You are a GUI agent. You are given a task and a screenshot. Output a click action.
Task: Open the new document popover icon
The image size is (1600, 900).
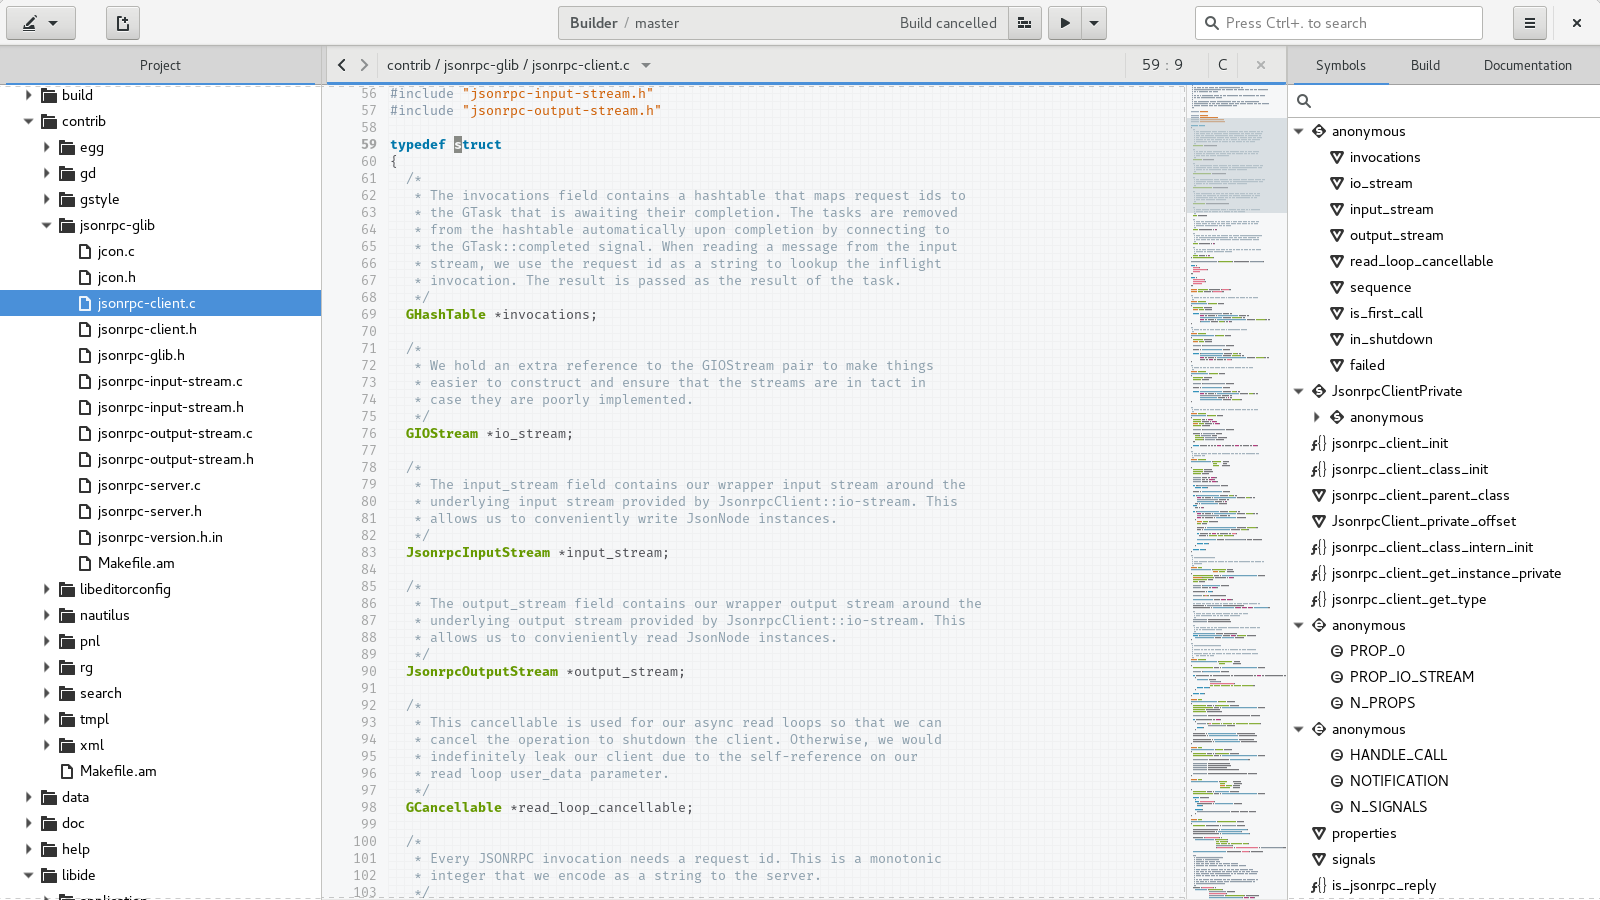point(123,23)
